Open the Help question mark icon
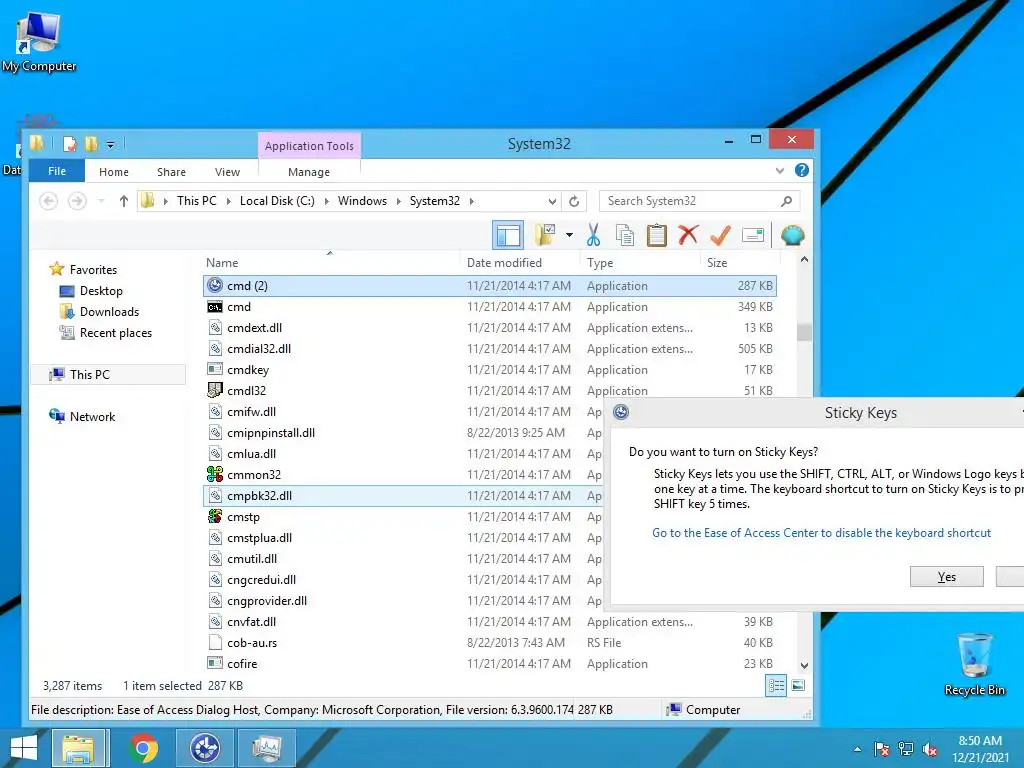This screenshot has height=768, width=1024. [802, 170]
